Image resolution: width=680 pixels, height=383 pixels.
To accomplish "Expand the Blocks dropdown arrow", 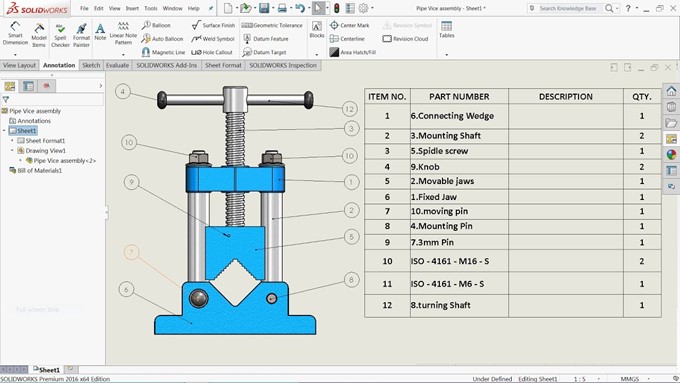I will pyautogui.click(x=317, y=55).
